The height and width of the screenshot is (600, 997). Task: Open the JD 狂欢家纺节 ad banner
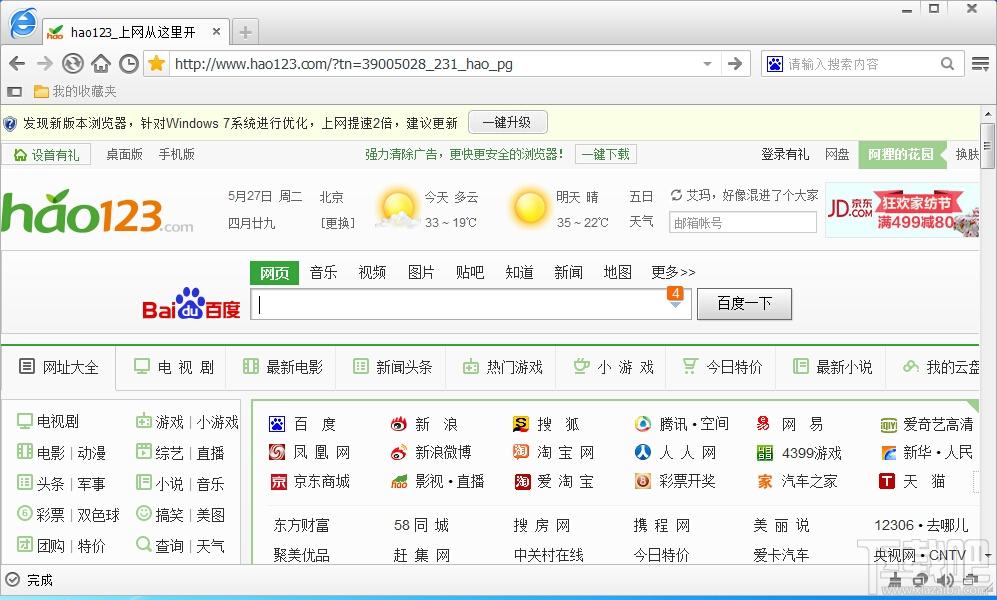click(x=902, y=211)
